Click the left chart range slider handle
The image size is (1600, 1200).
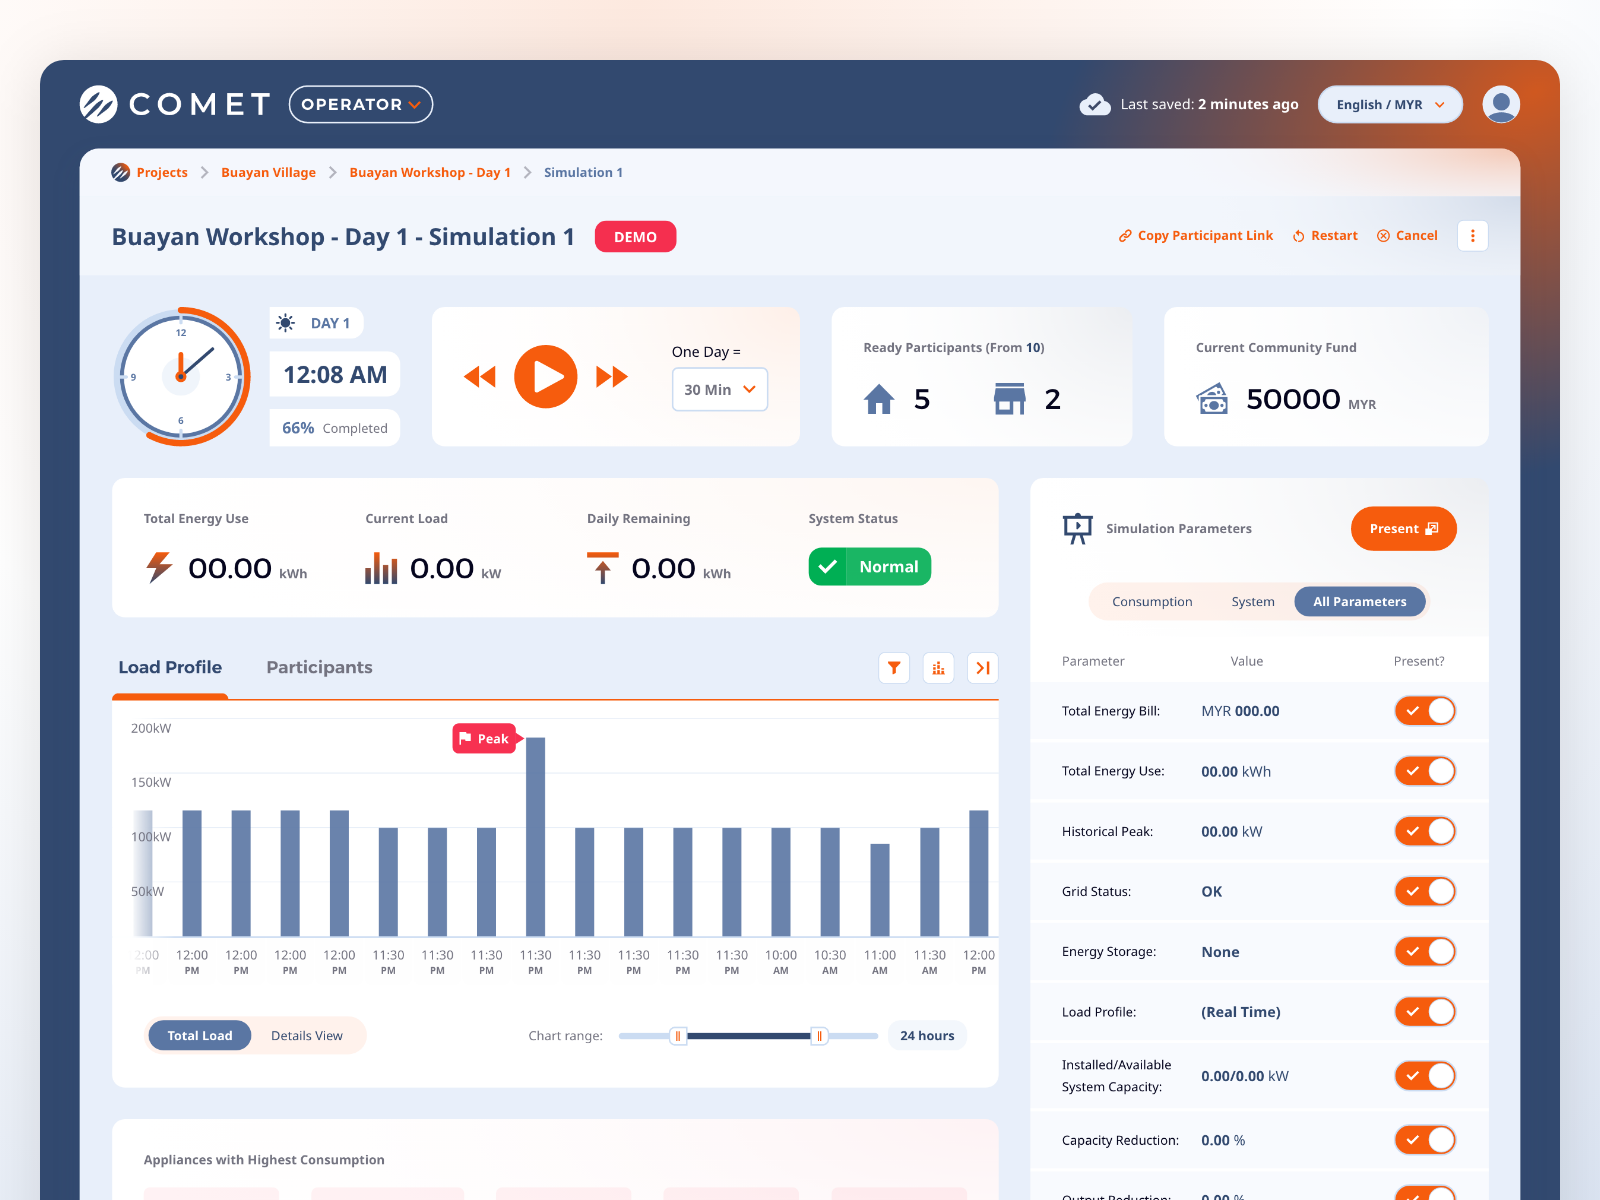coord(678,1036)
